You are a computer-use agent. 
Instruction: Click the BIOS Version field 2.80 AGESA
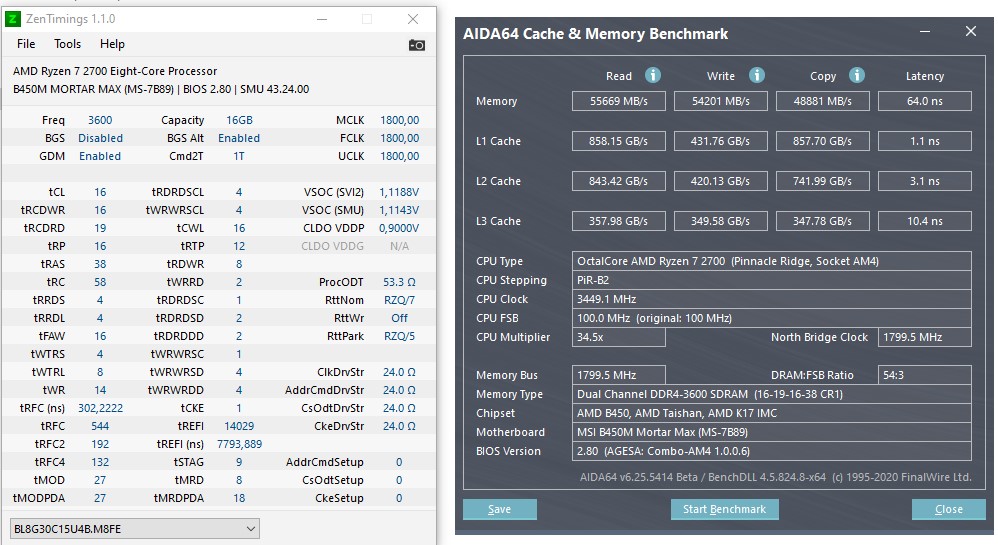pos(771,451)
